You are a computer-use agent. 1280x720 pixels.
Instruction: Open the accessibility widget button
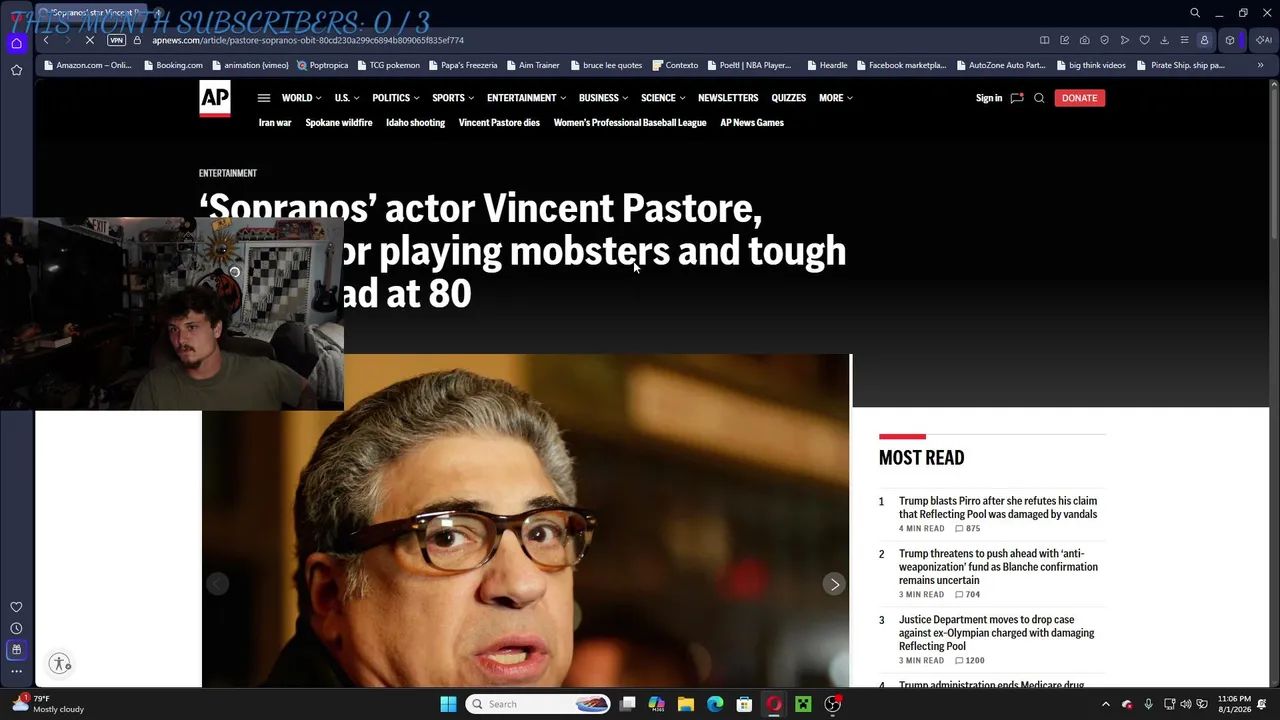pyautogui.click(x=60, y=664)
